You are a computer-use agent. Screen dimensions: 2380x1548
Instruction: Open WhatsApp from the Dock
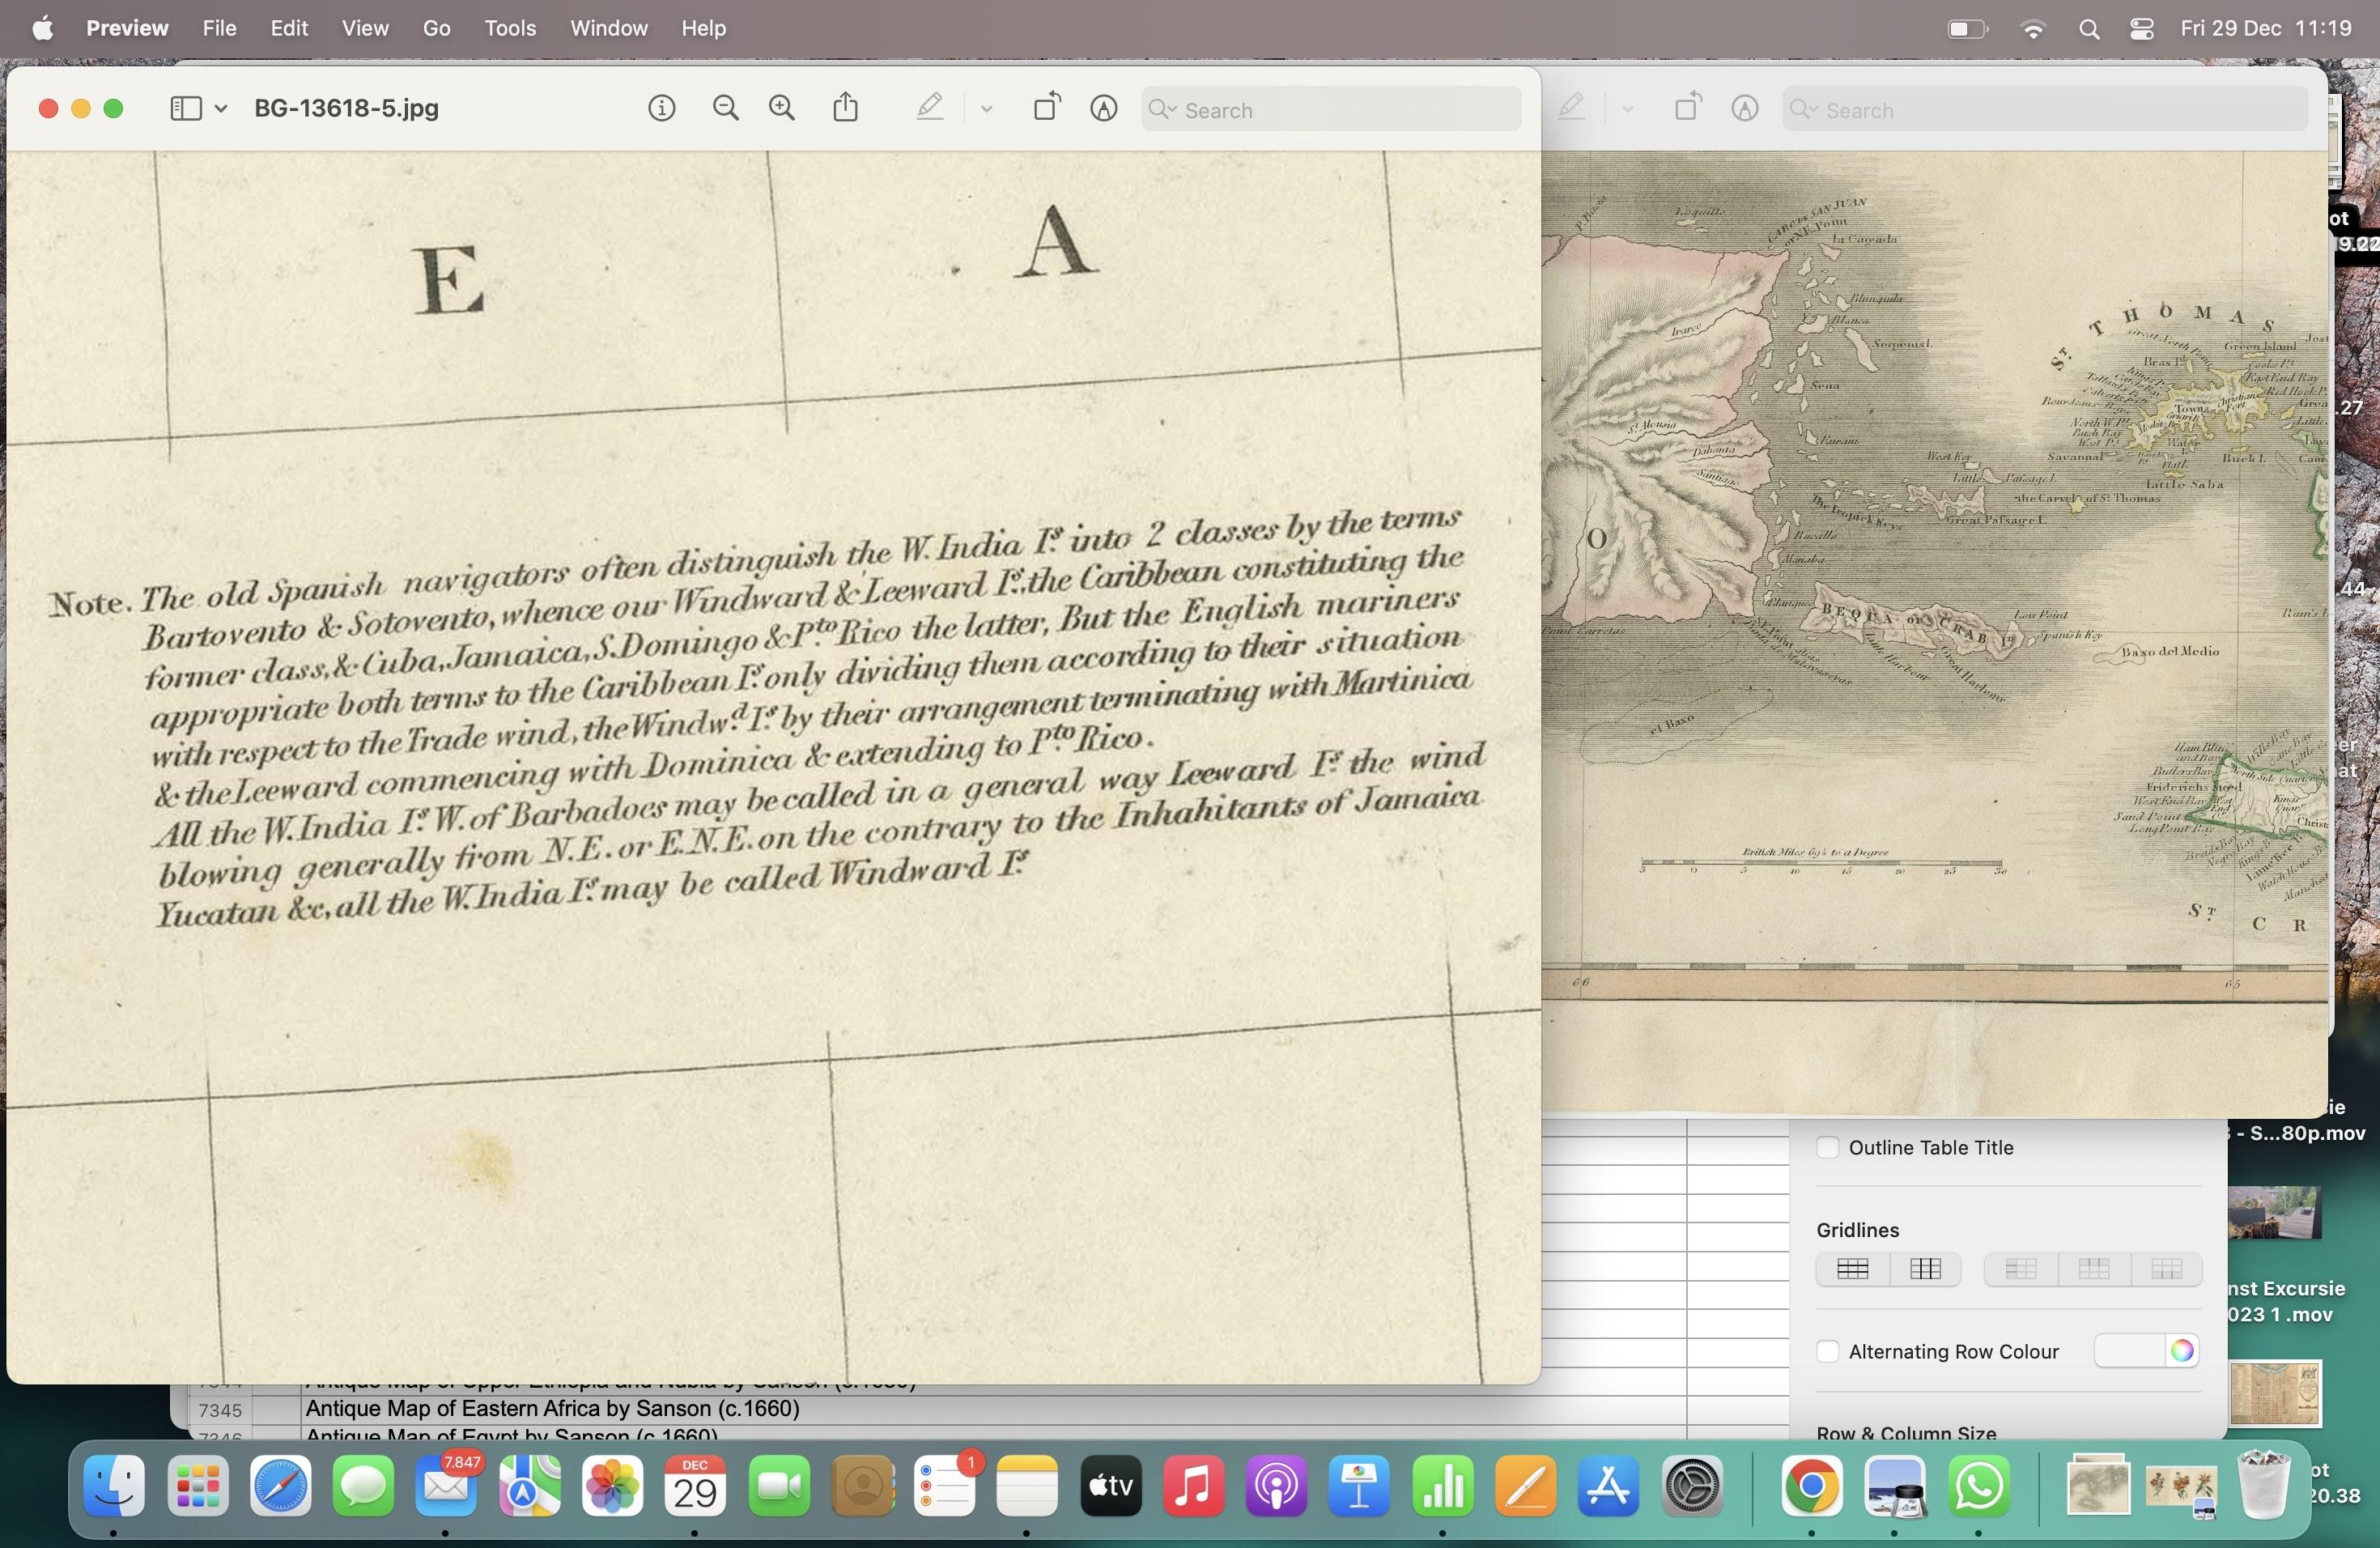click(x=1978, y=1486)
